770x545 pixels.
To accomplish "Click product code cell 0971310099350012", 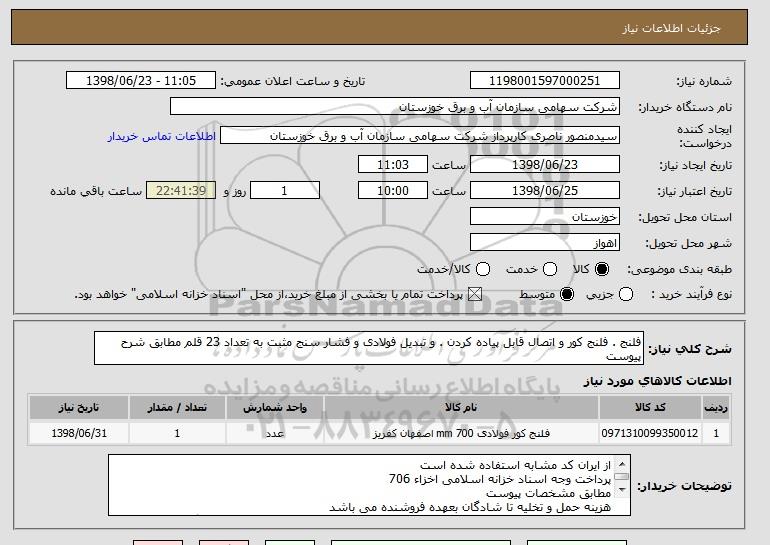I will point(650,433).
